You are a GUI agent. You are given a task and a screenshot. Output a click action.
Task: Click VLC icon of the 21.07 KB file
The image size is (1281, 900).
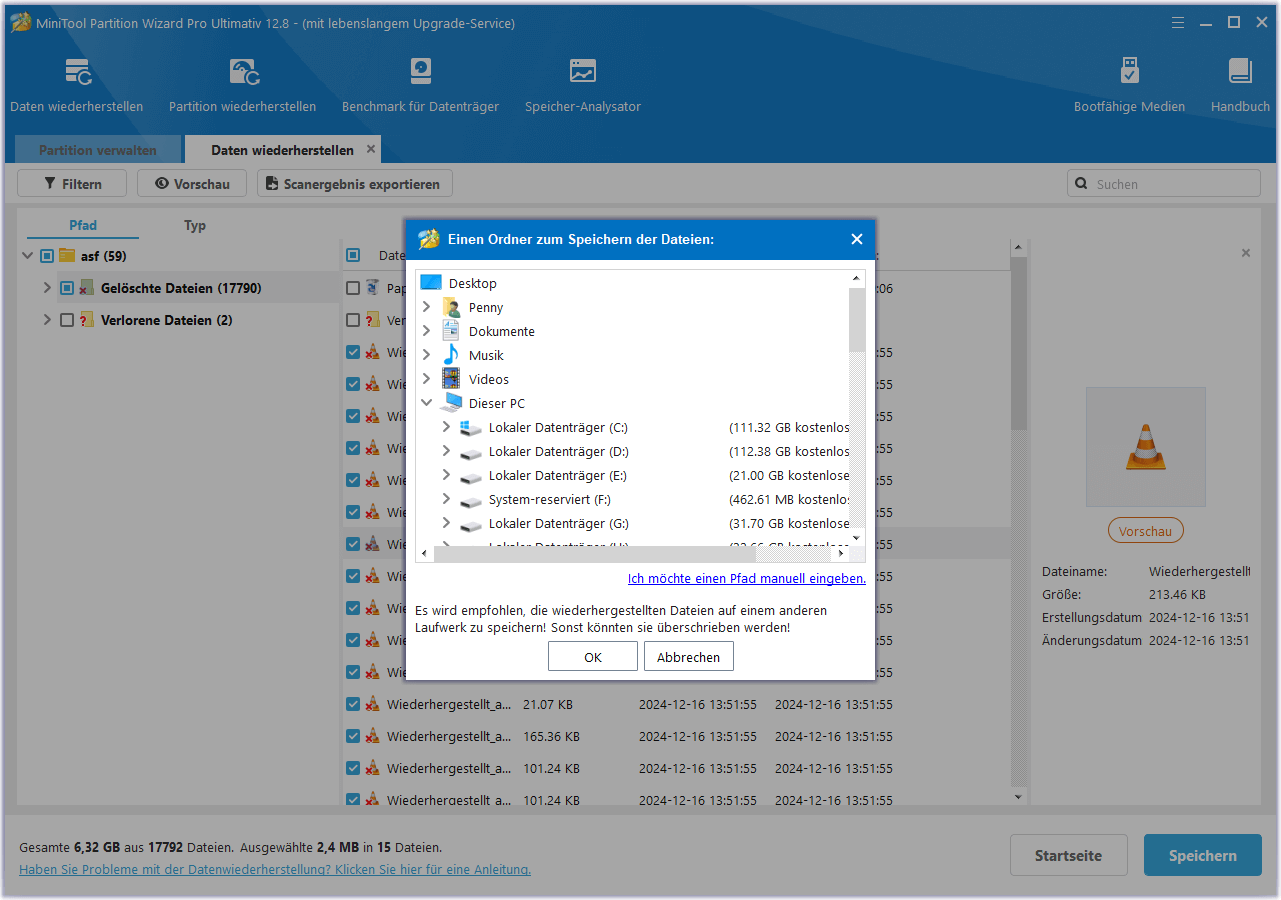coord(372,704)
